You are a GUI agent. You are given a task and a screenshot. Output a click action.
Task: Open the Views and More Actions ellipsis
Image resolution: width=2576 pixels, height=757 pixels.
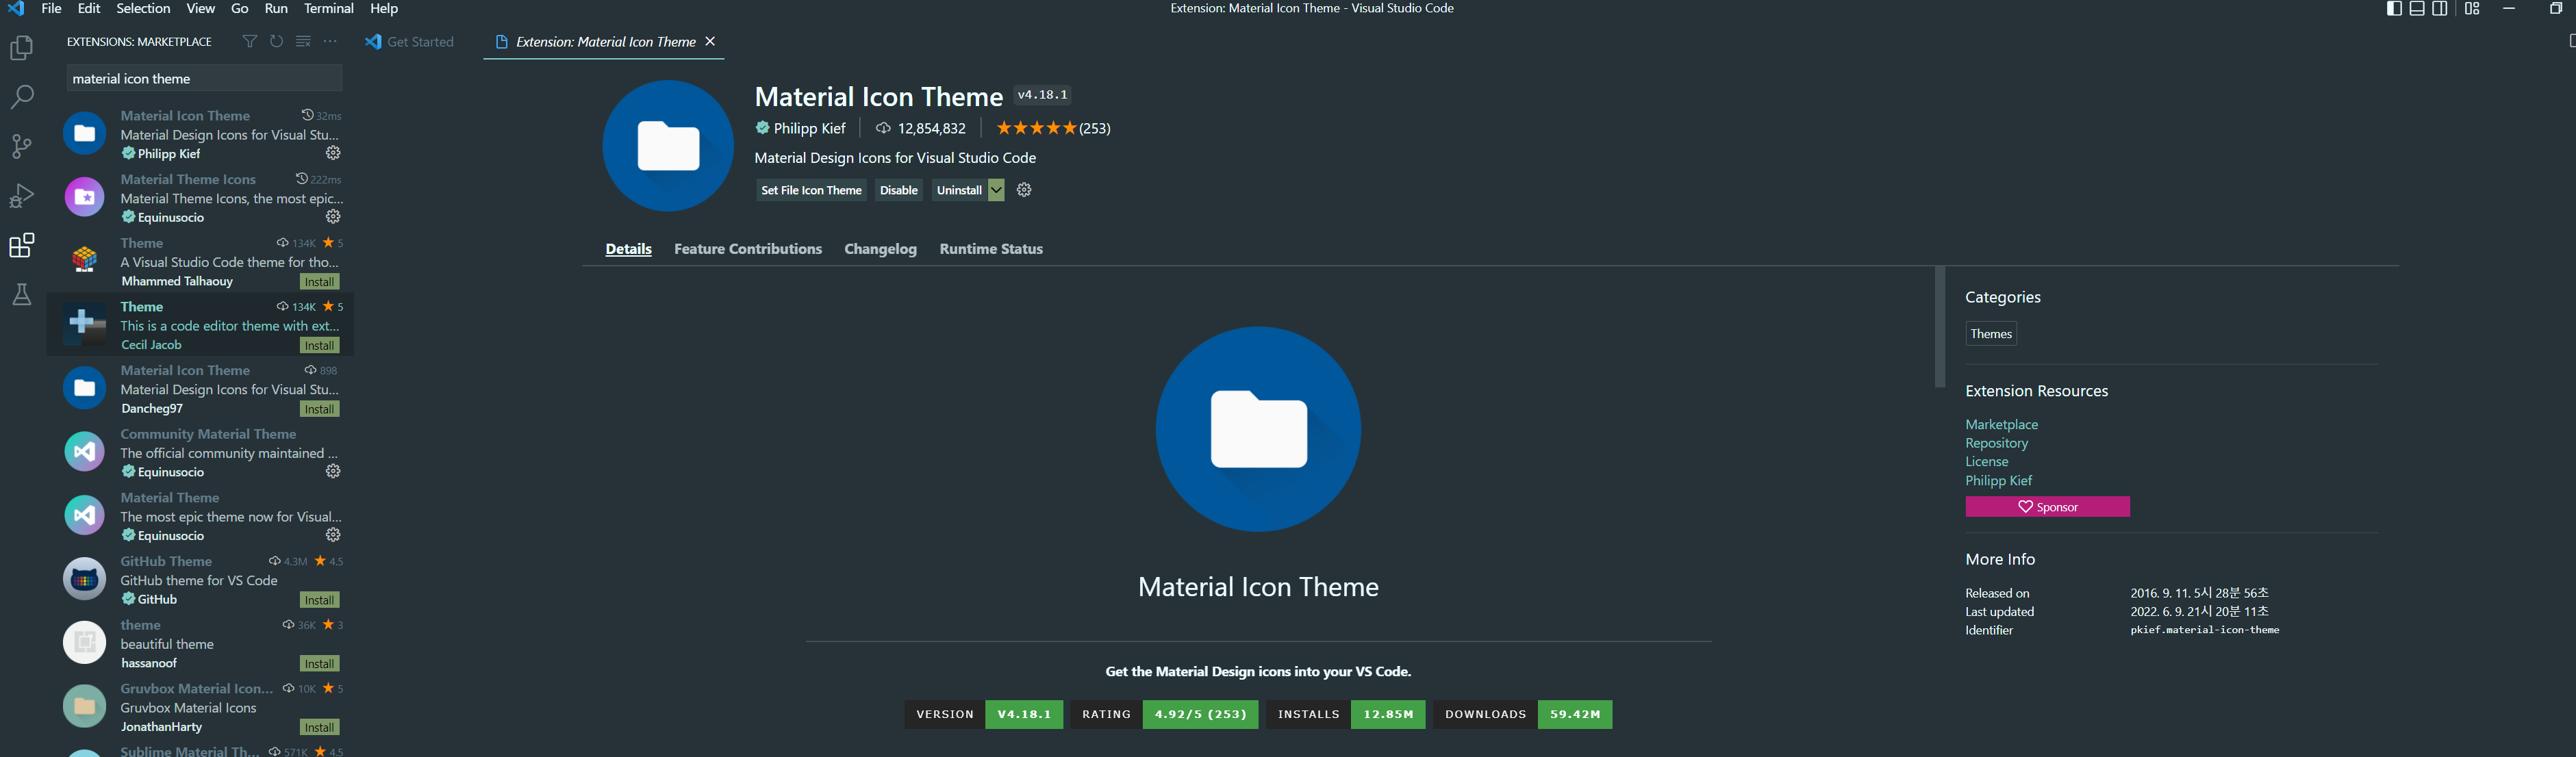330,41
